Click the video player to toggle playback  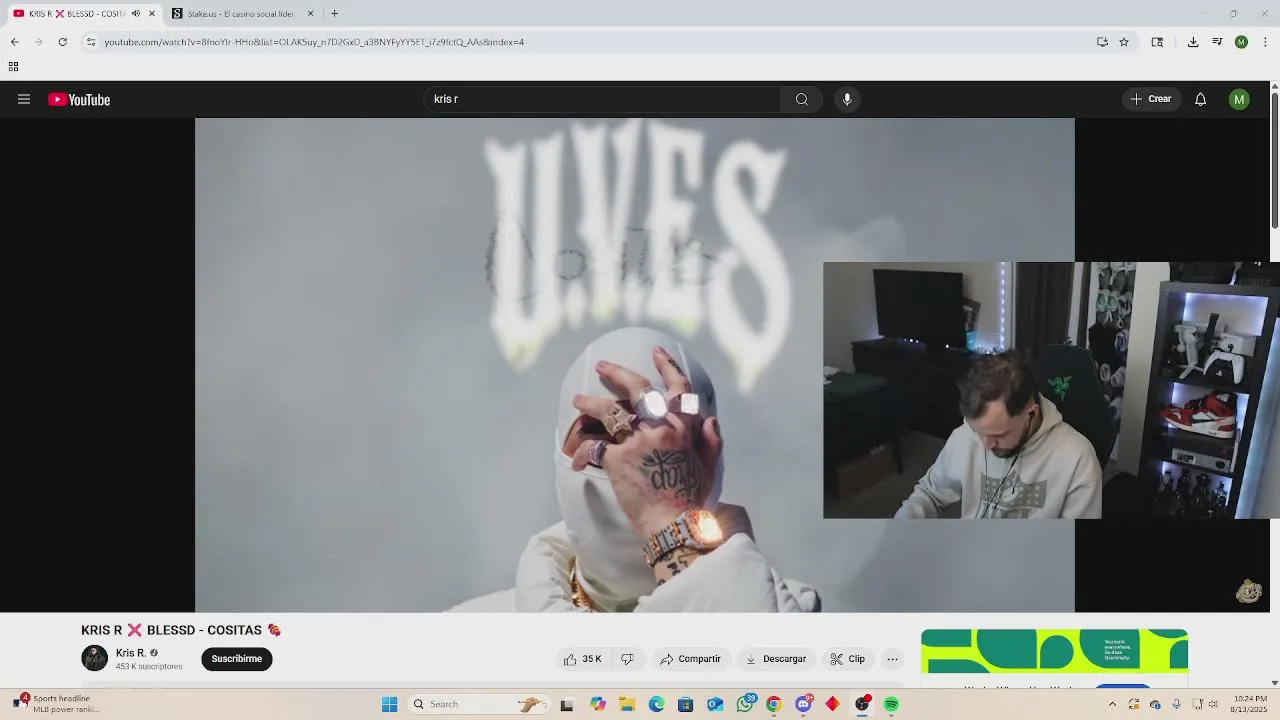pyautogui.click(x=508, y=365)
